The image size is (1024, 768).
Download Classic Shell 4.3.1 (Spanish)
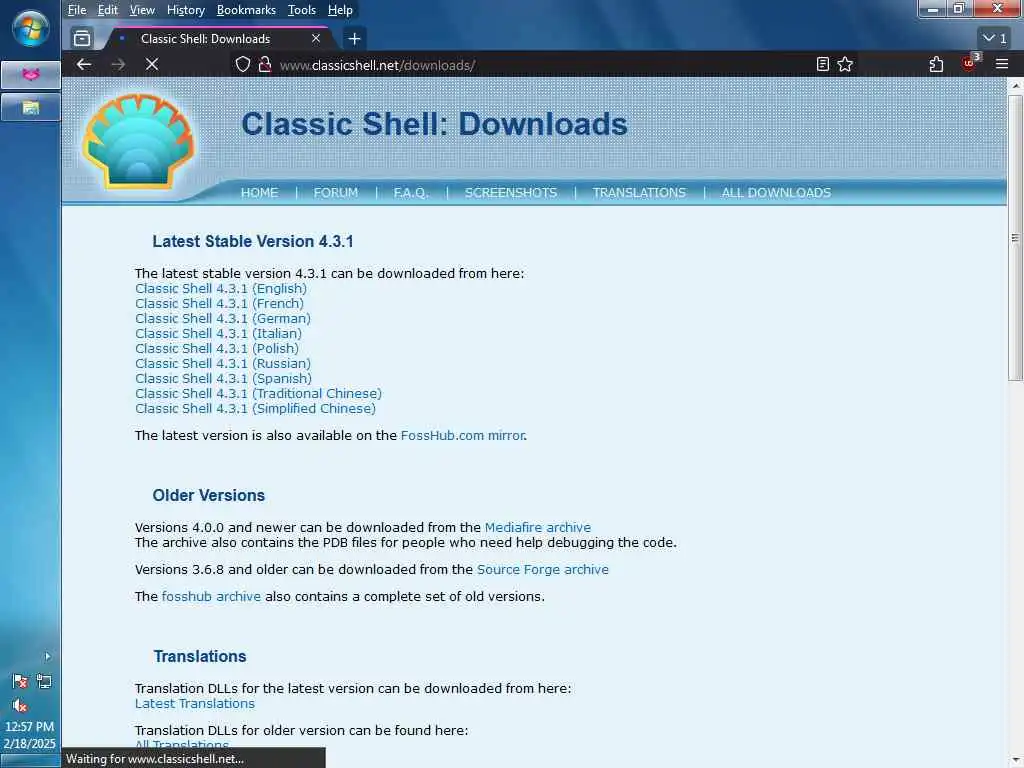223,378
